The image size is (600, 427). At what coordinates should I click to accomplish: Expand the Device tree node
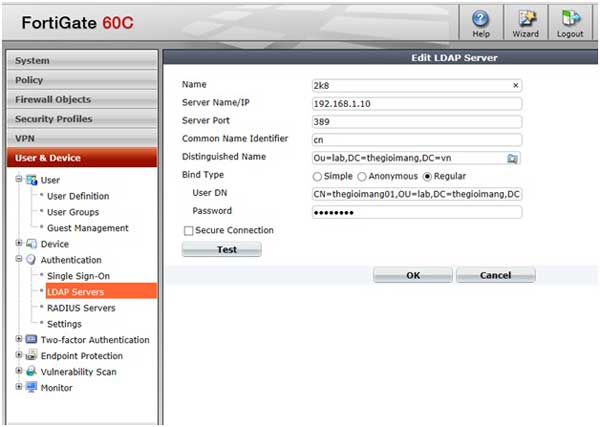click(x=18, y=243)
